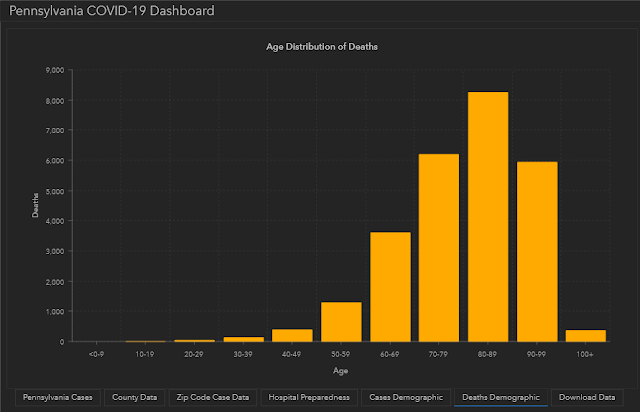Open the Pennsylvania Cases tab

[x=58, y=397]
